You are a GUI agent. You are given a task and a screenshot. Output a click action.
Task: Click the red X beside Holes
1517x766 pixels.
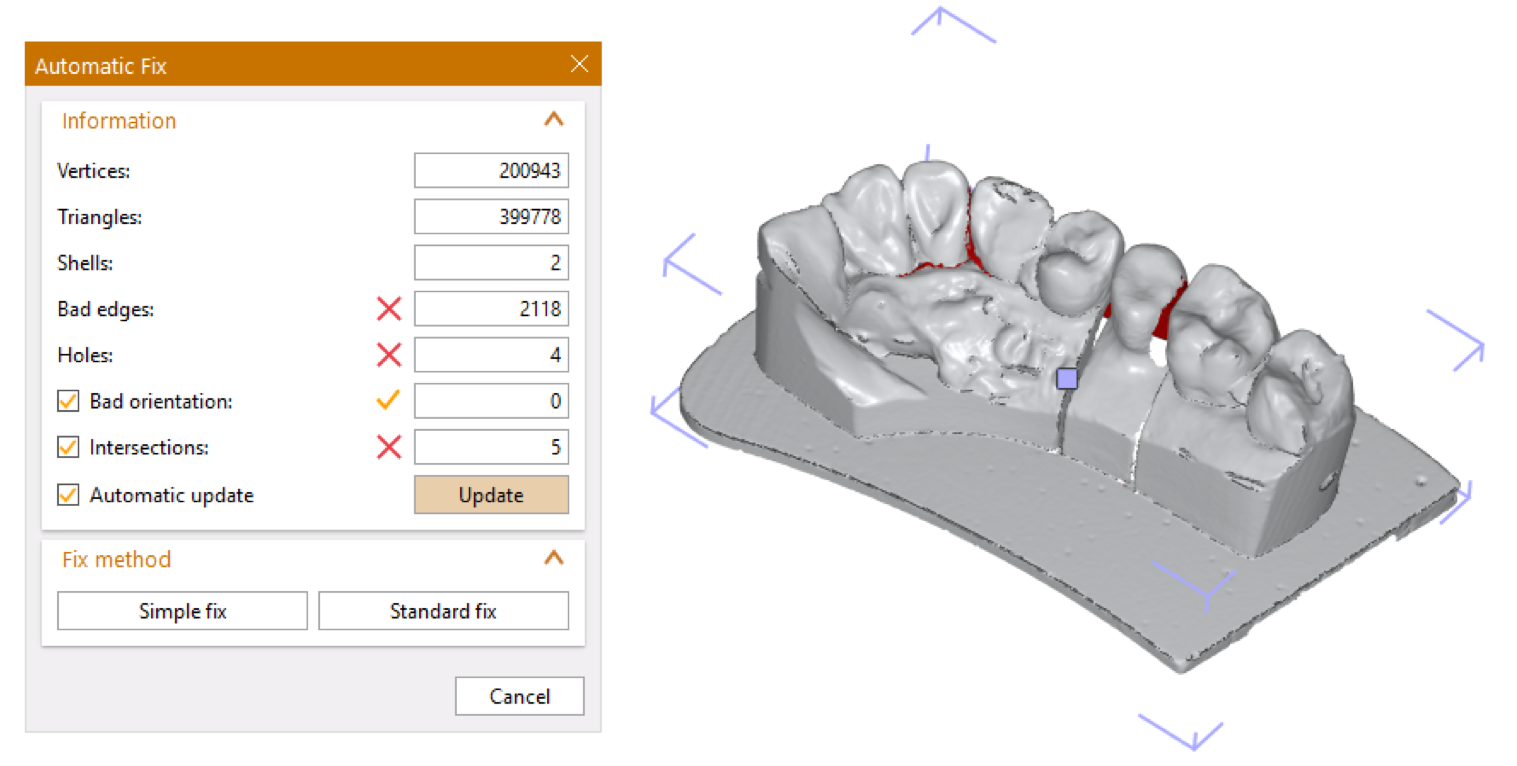pos(388,355)
